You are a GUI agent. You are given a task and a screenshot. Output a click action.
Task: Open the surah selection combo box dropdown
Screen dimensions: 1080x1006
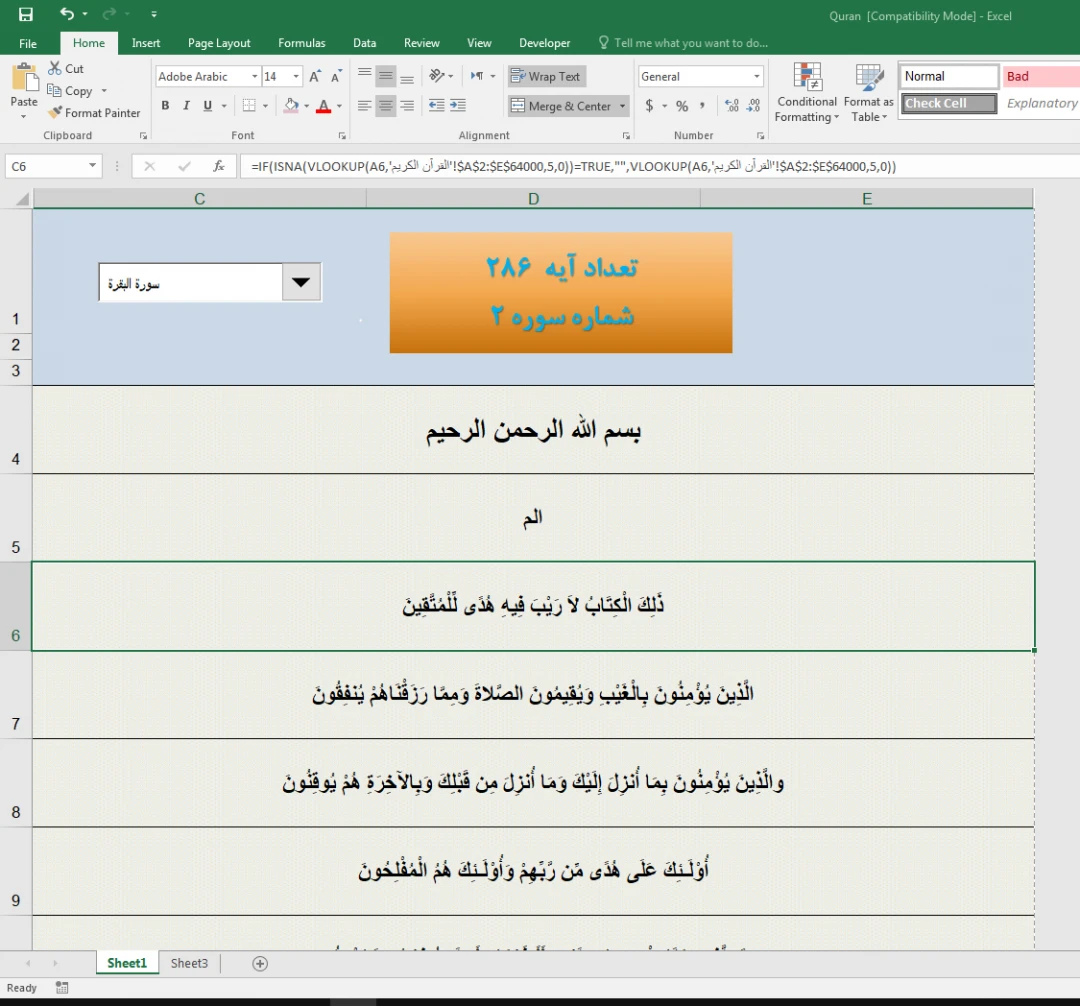(301, 283)
